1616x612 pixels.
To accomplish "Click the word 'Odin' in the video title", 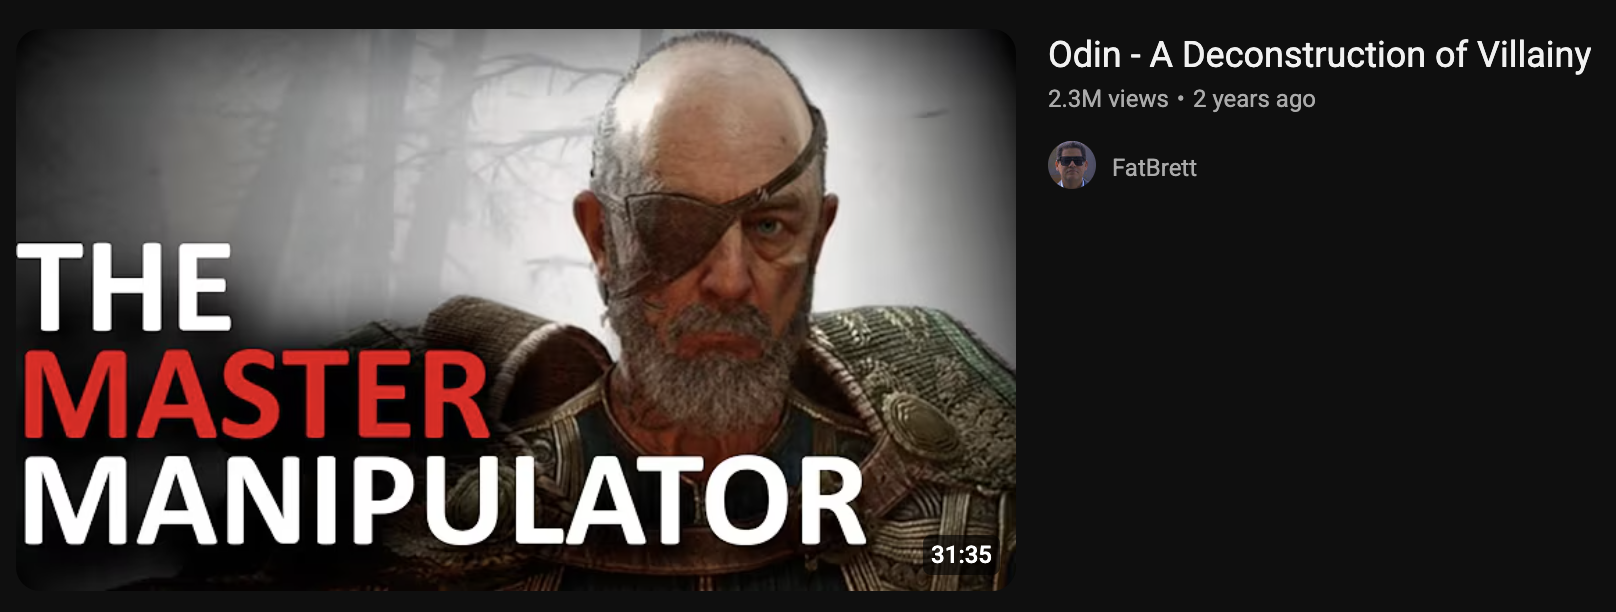I will click(x=1084, y=55).
